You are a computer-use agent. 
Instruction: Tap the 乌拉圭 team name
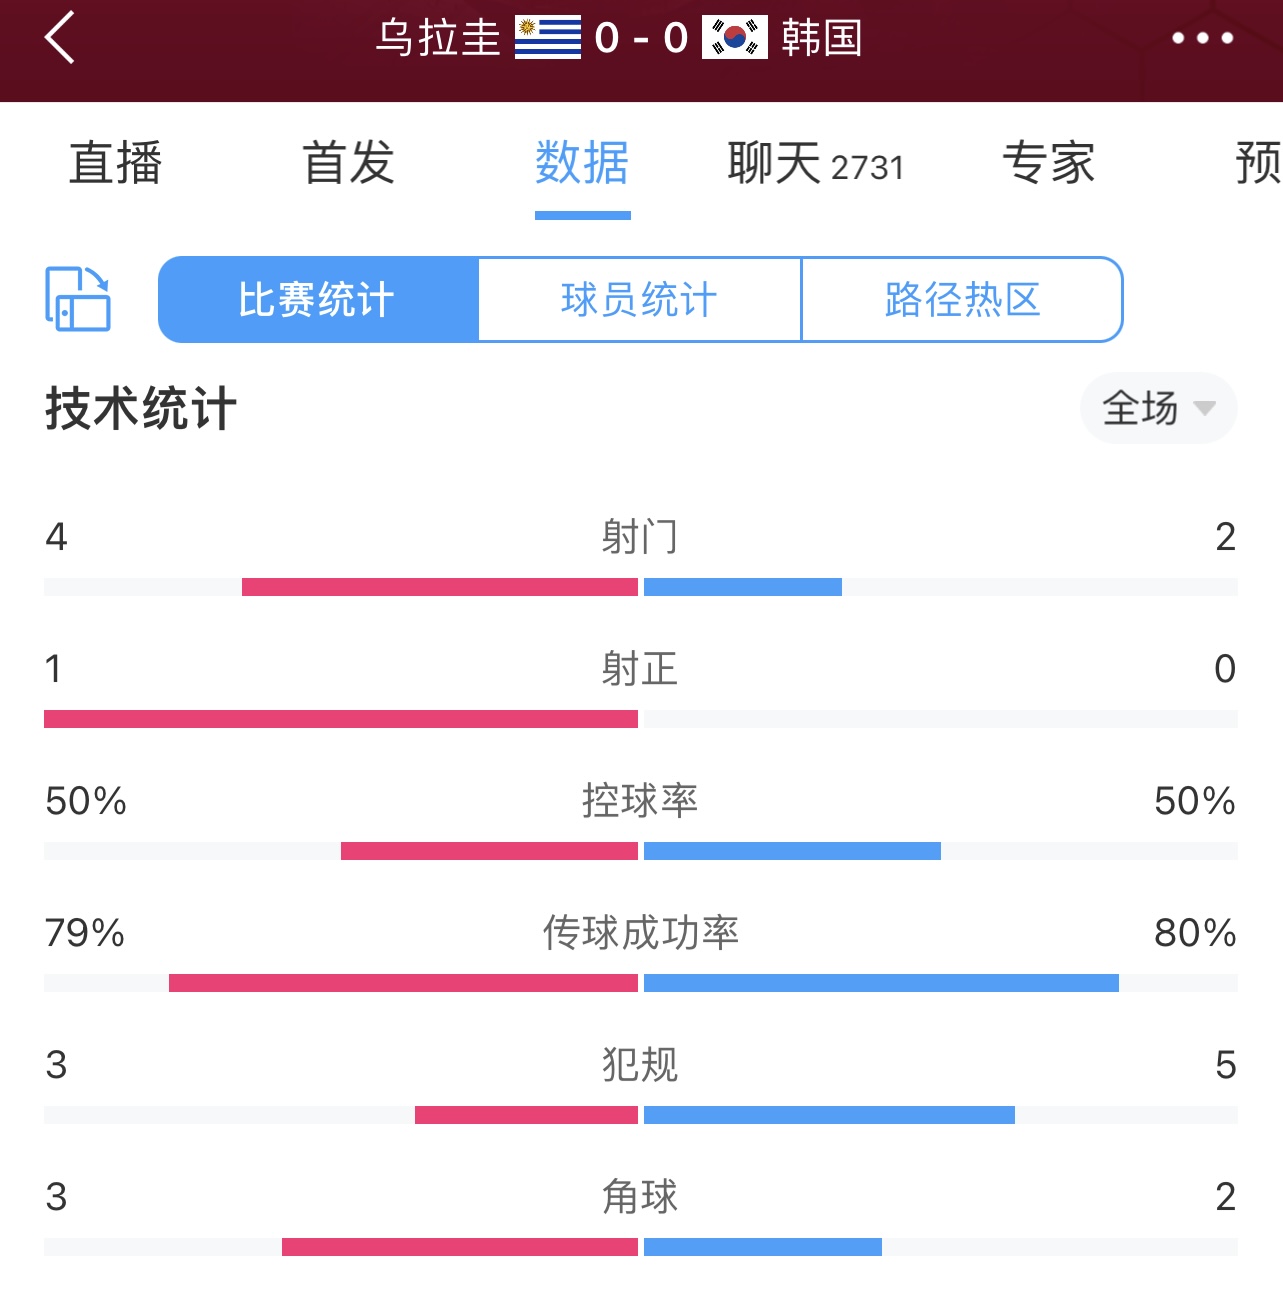click(x=438, y=38)
